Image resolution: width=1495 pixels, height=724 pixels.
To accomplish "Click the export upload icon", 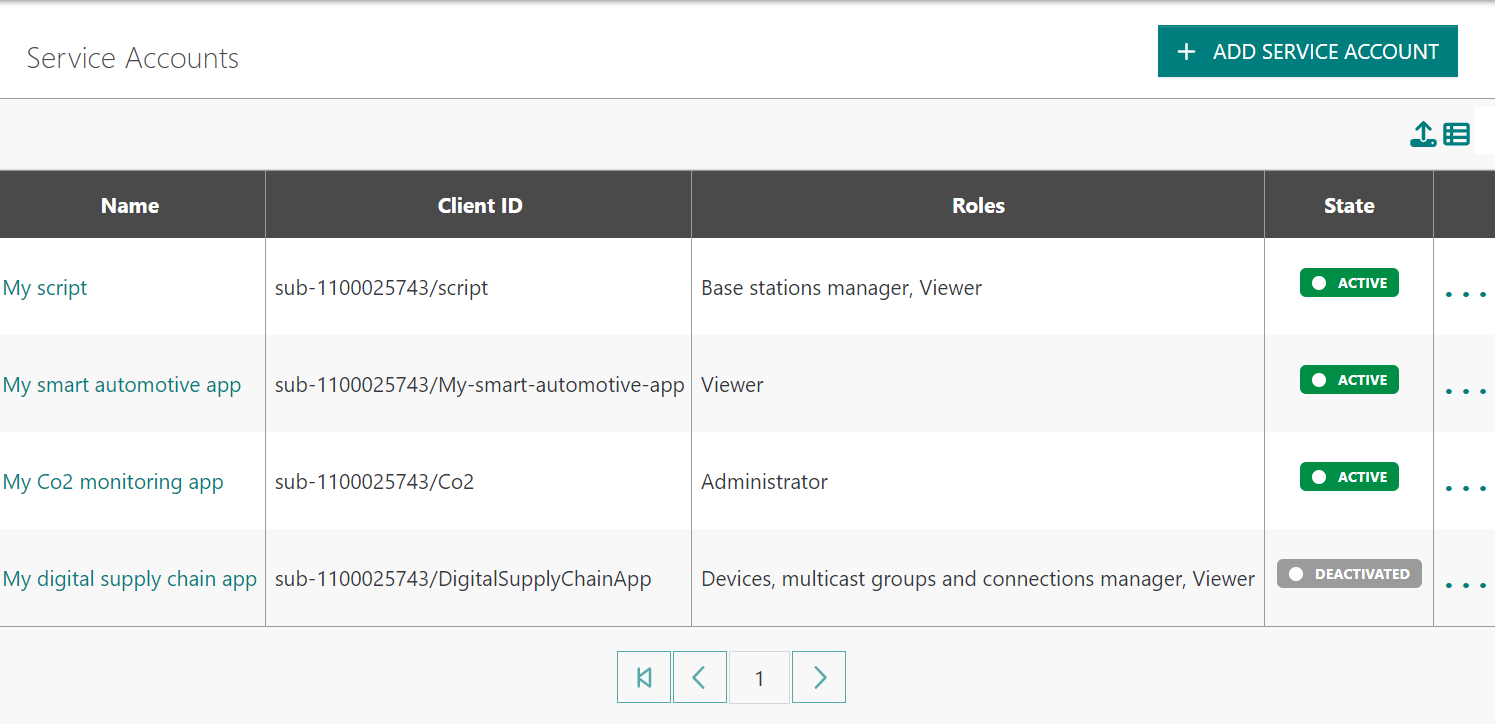I will (1422, 134).
